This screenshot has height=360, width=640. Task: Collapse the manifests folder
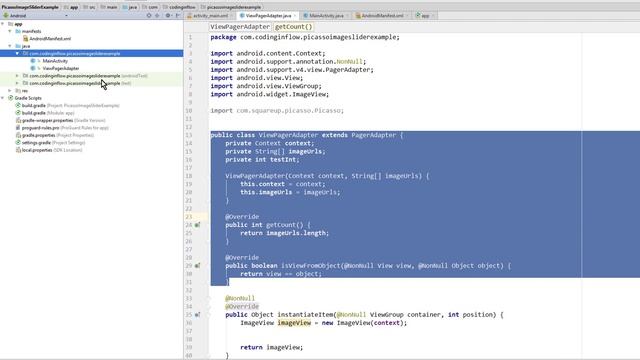[10, 31]
